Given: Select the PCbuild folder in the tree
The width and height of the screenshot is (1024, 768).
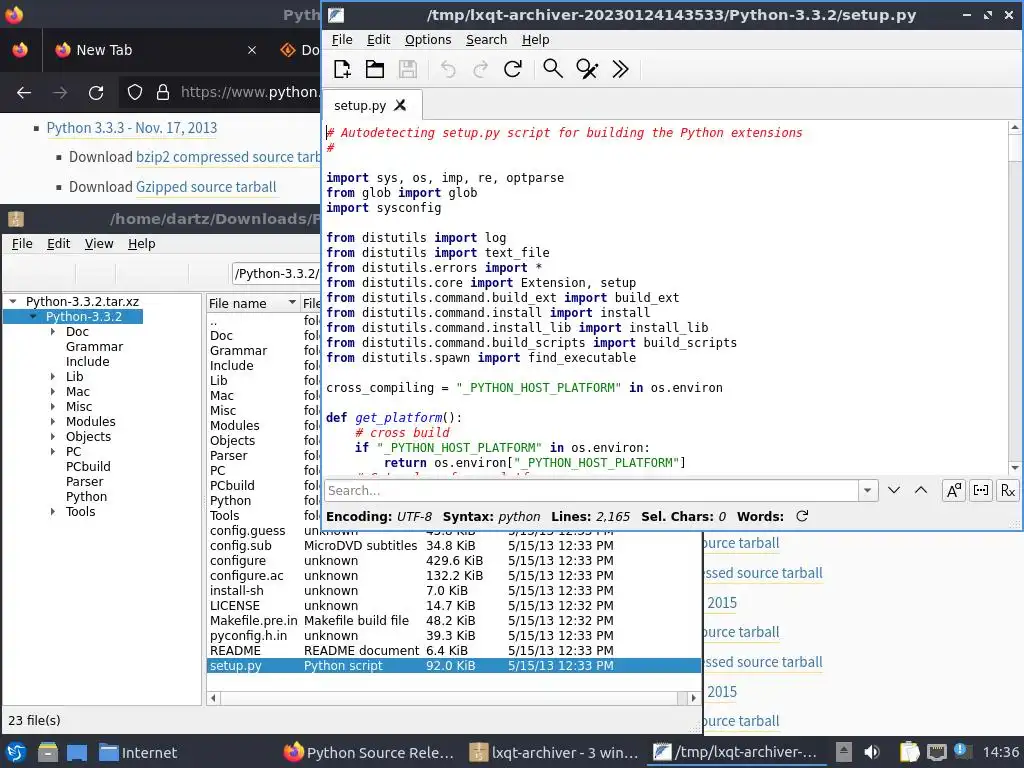Looking at the screenshot, I should pyautogui.click(x=88, y=467).
